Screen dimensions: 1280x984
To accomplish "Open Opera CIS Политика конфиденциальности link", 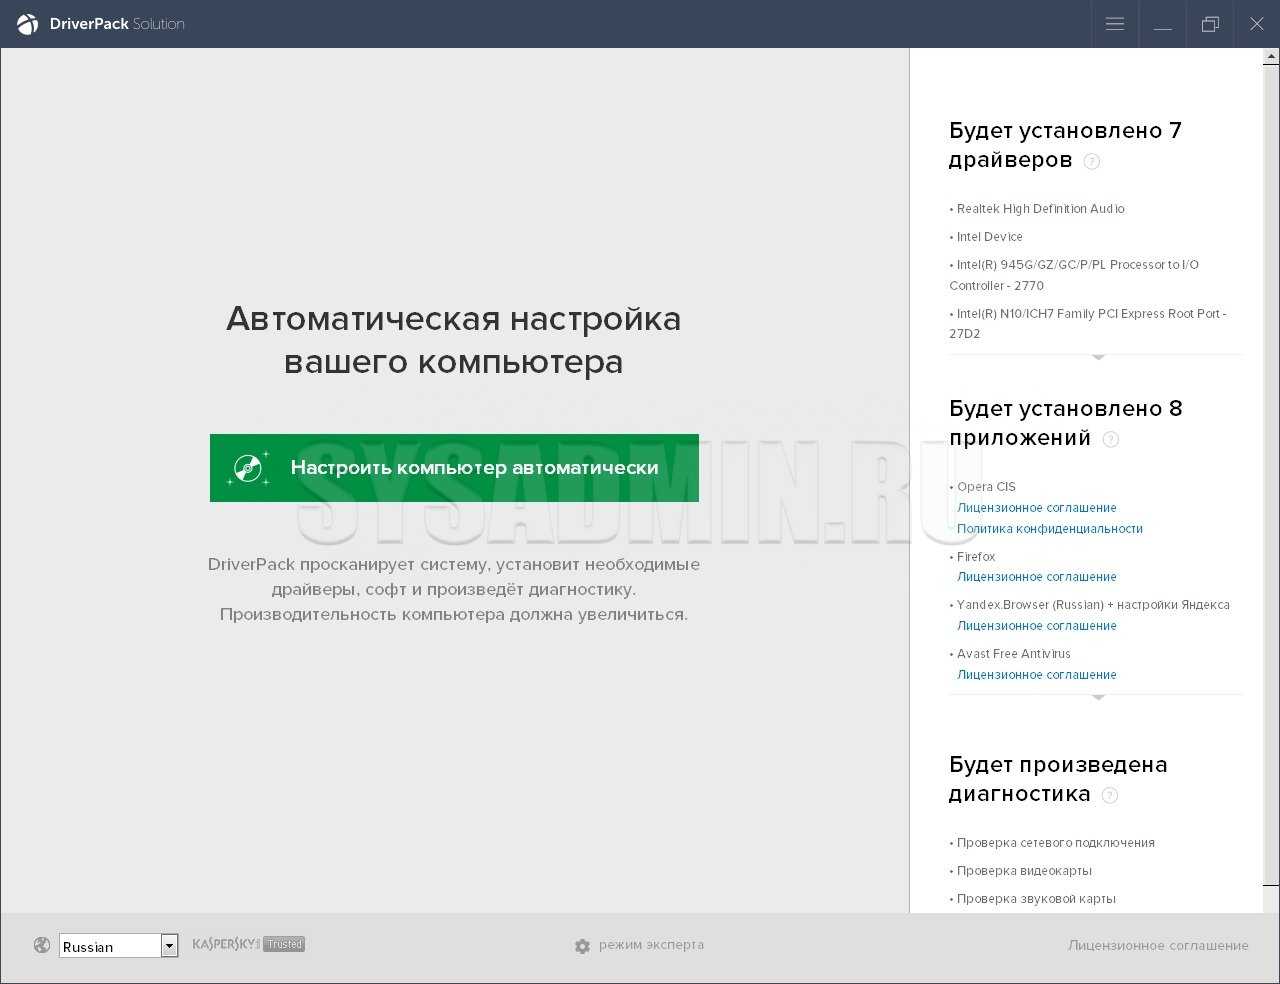I will (x=1049, y=529).
